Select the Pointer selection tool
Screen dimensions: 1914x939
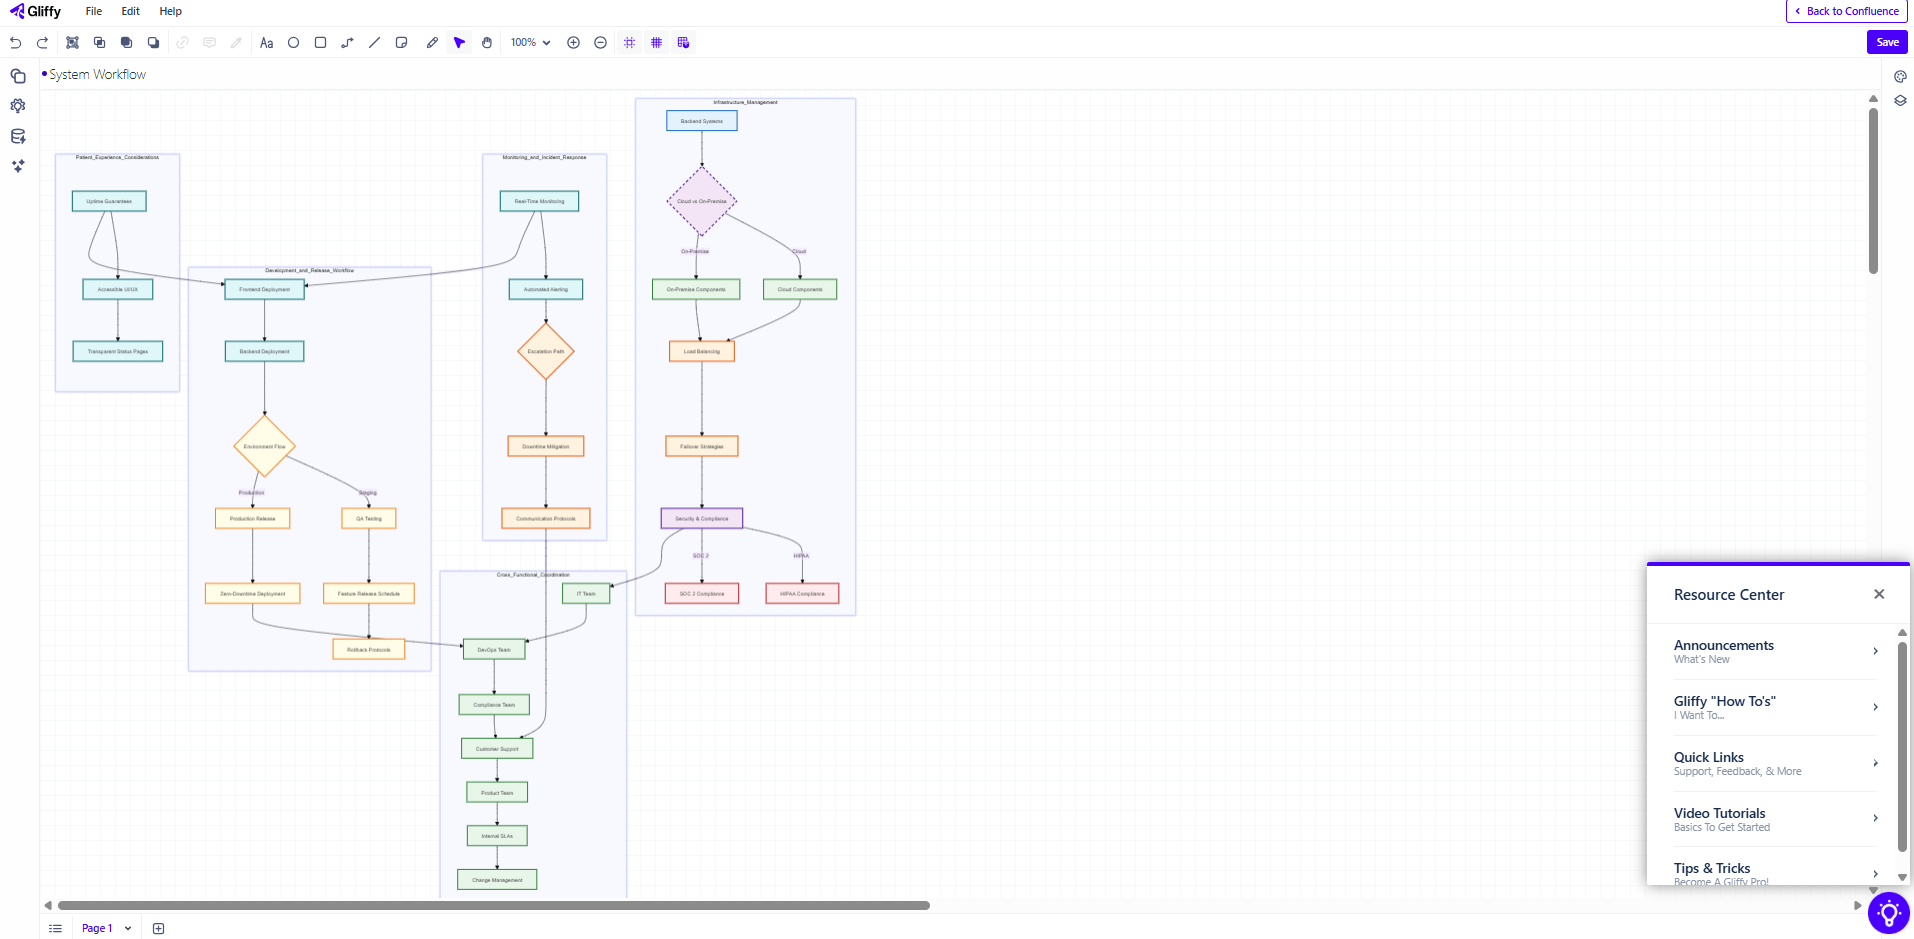459,43
